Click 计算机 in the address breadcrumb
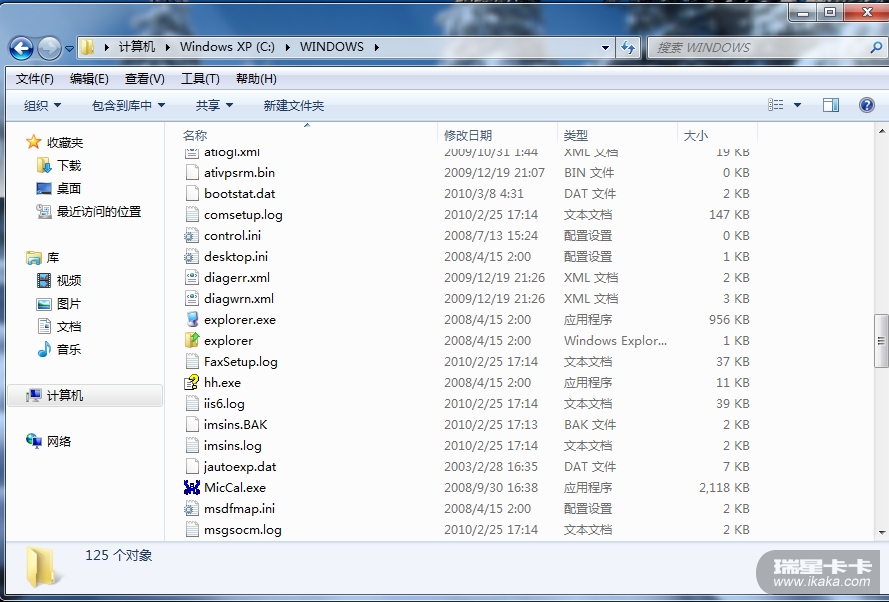This screenshot has width=889, height=602. coord(136,47)
